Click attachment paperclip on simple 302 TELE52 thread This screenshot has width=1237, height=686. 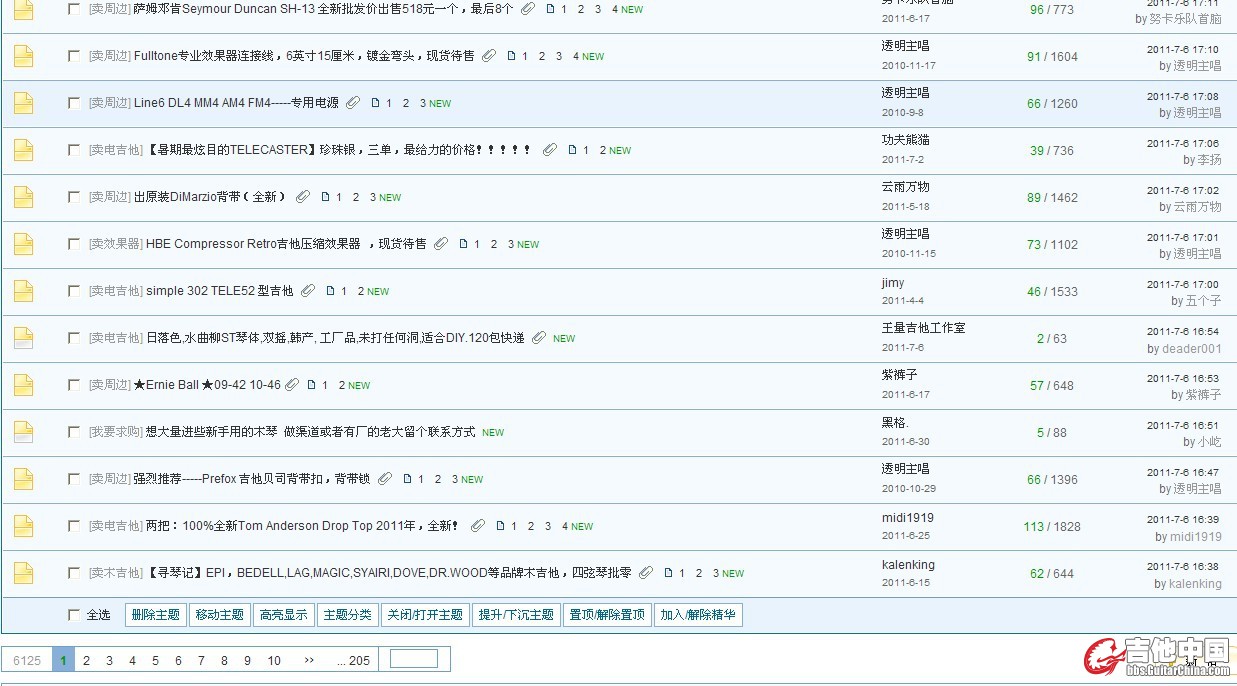[308, 291]
